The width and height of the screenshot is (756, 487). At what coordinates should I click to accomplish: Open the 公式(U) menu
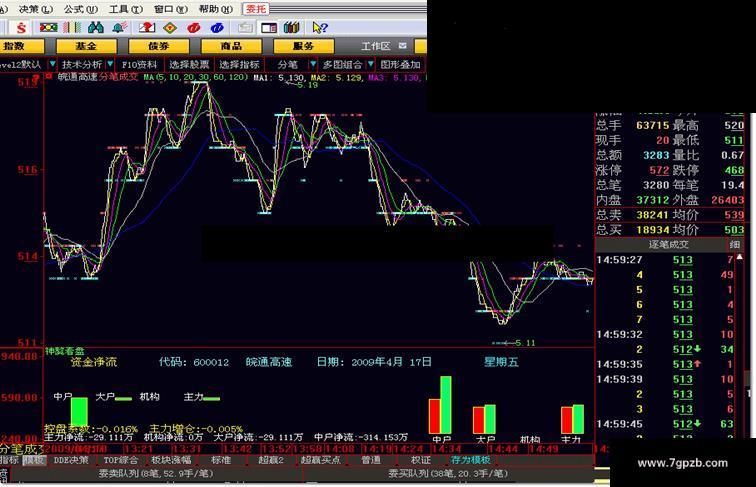[81, 9]
